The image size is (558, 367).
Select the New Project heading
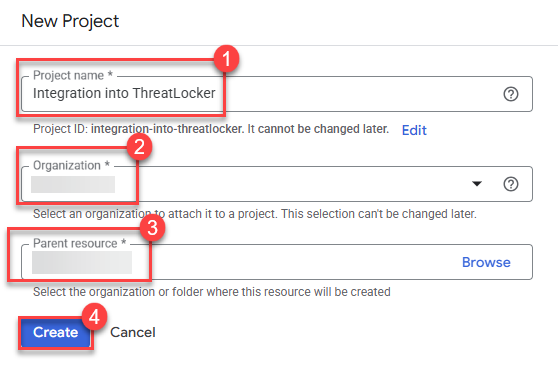coord(70,21)
